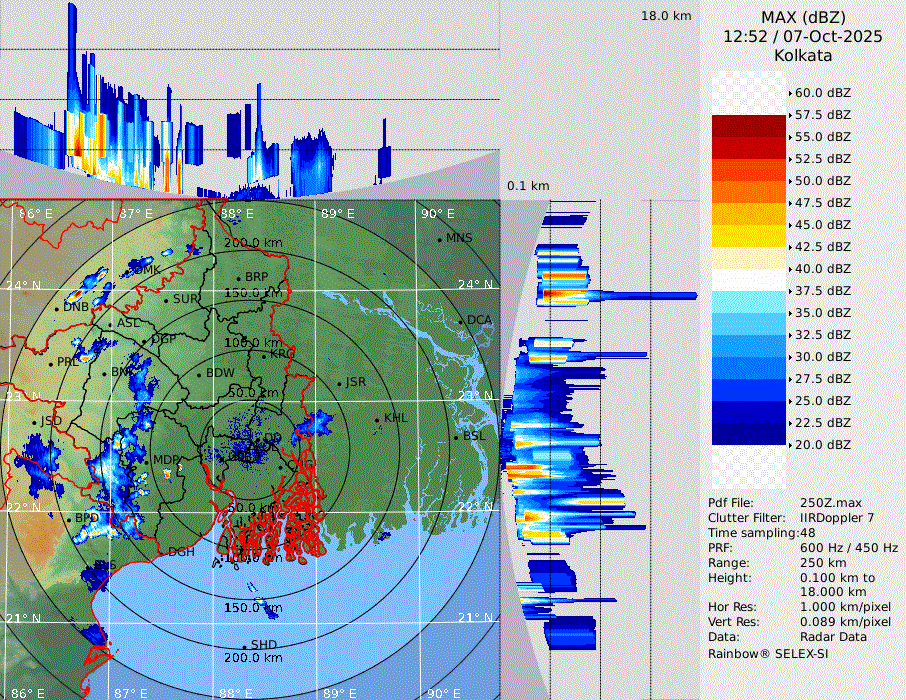
Task: Click the MNS station marker on the map
Action: pos(439,238)
